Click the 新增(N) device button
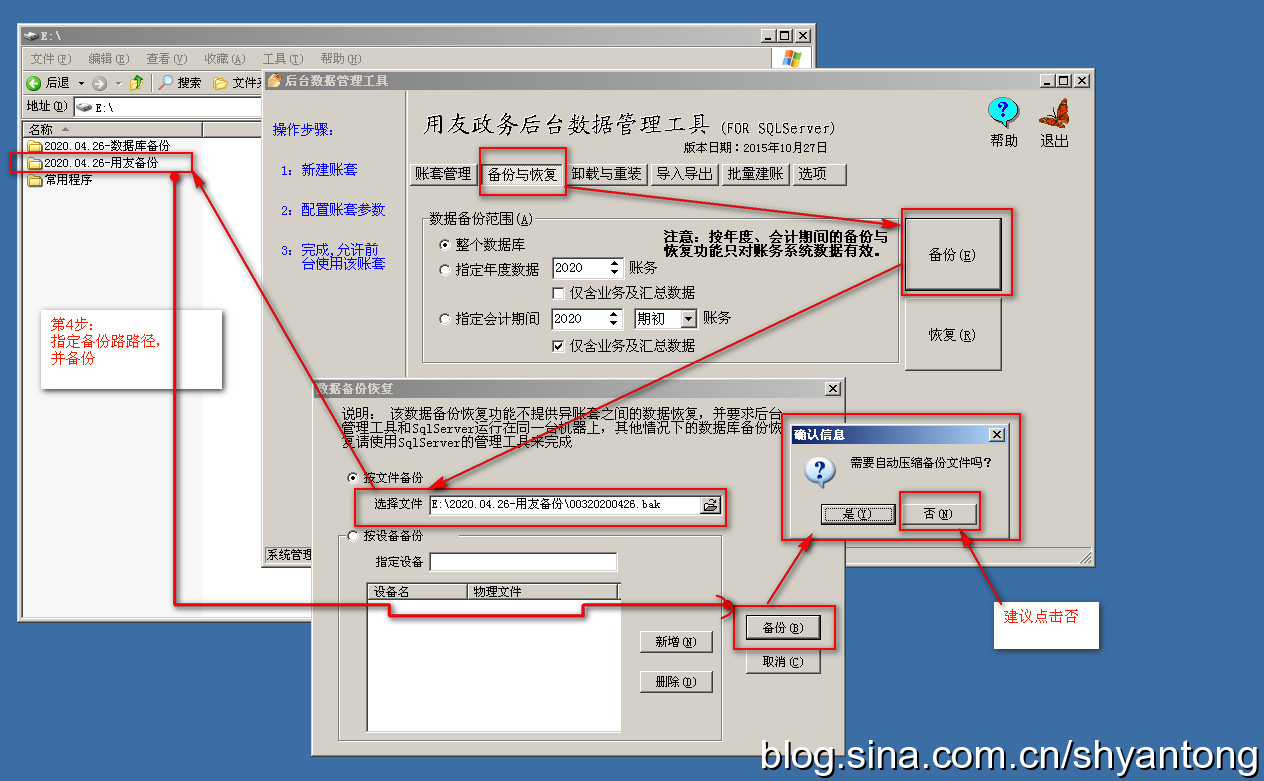The image size is (1264, 781). coord(676,641)
